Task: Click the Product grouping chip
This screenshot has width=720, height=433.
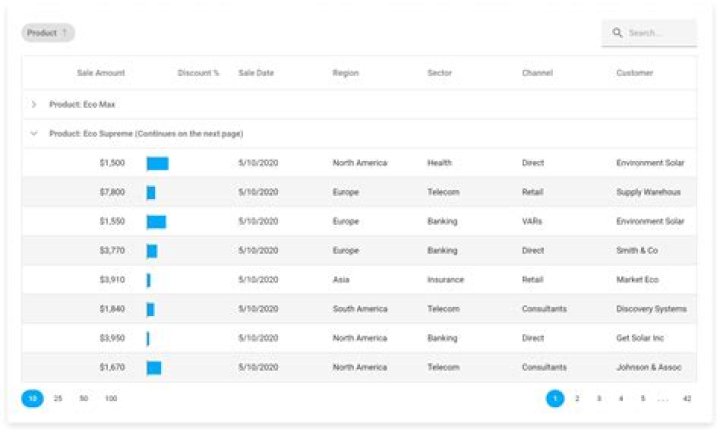Action: 48,33
